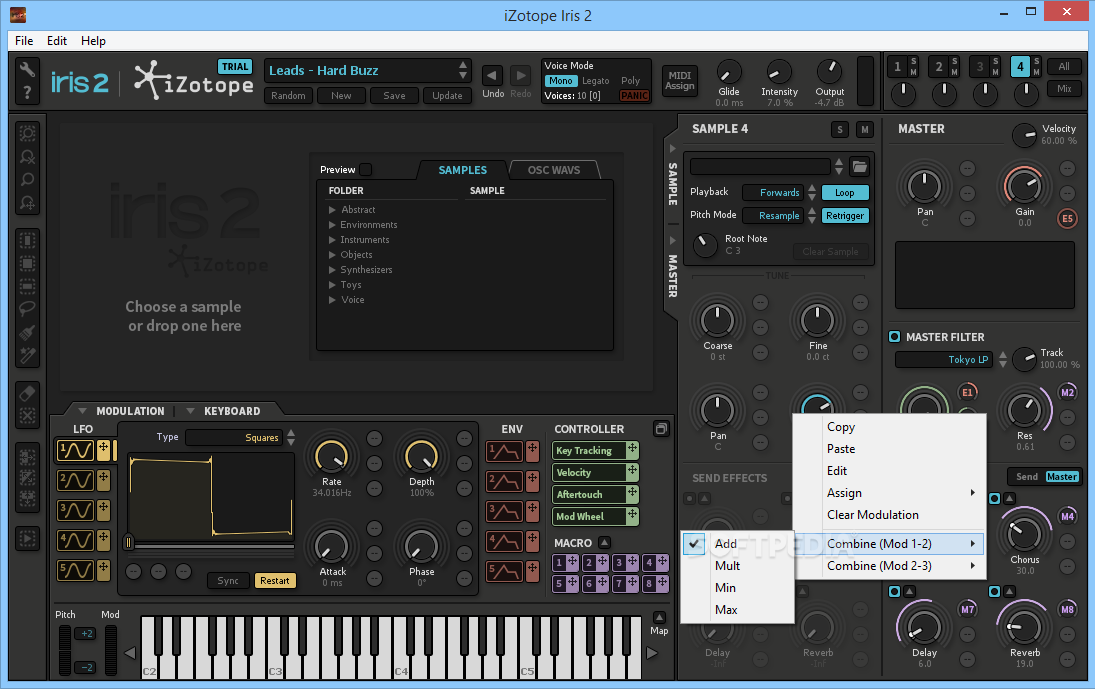The height and width of the screenshot is (689, 1095).
Task: Click Macro 8 assign crosshair
Action: pyautogui.click(x=662, y=583)
